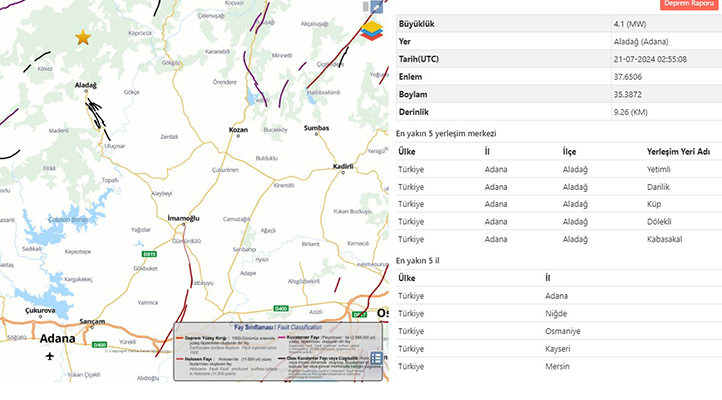The image size is (722, 400).
Task: Select the date value 21-07-2024 02:55:08
Action: (x=650, y=59)
